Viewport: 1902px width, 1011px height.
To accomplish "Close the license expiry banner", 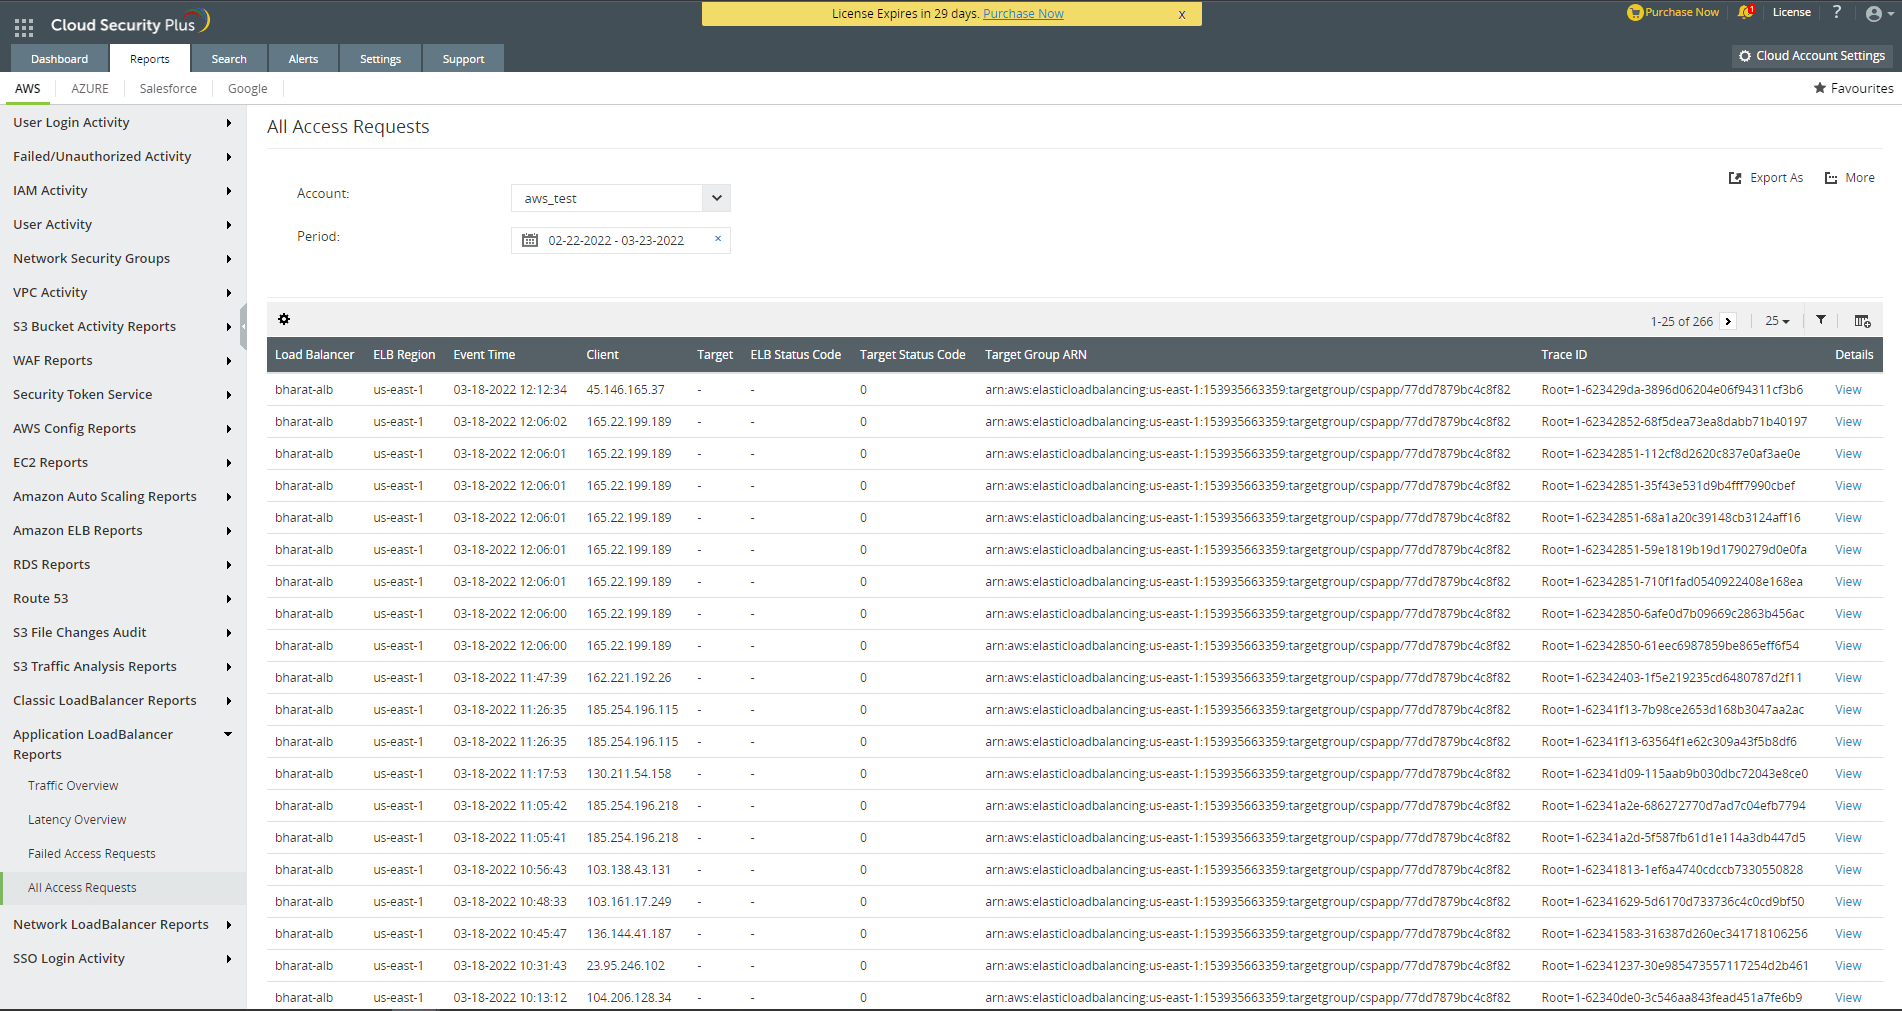I will (x=1182, y=14).
